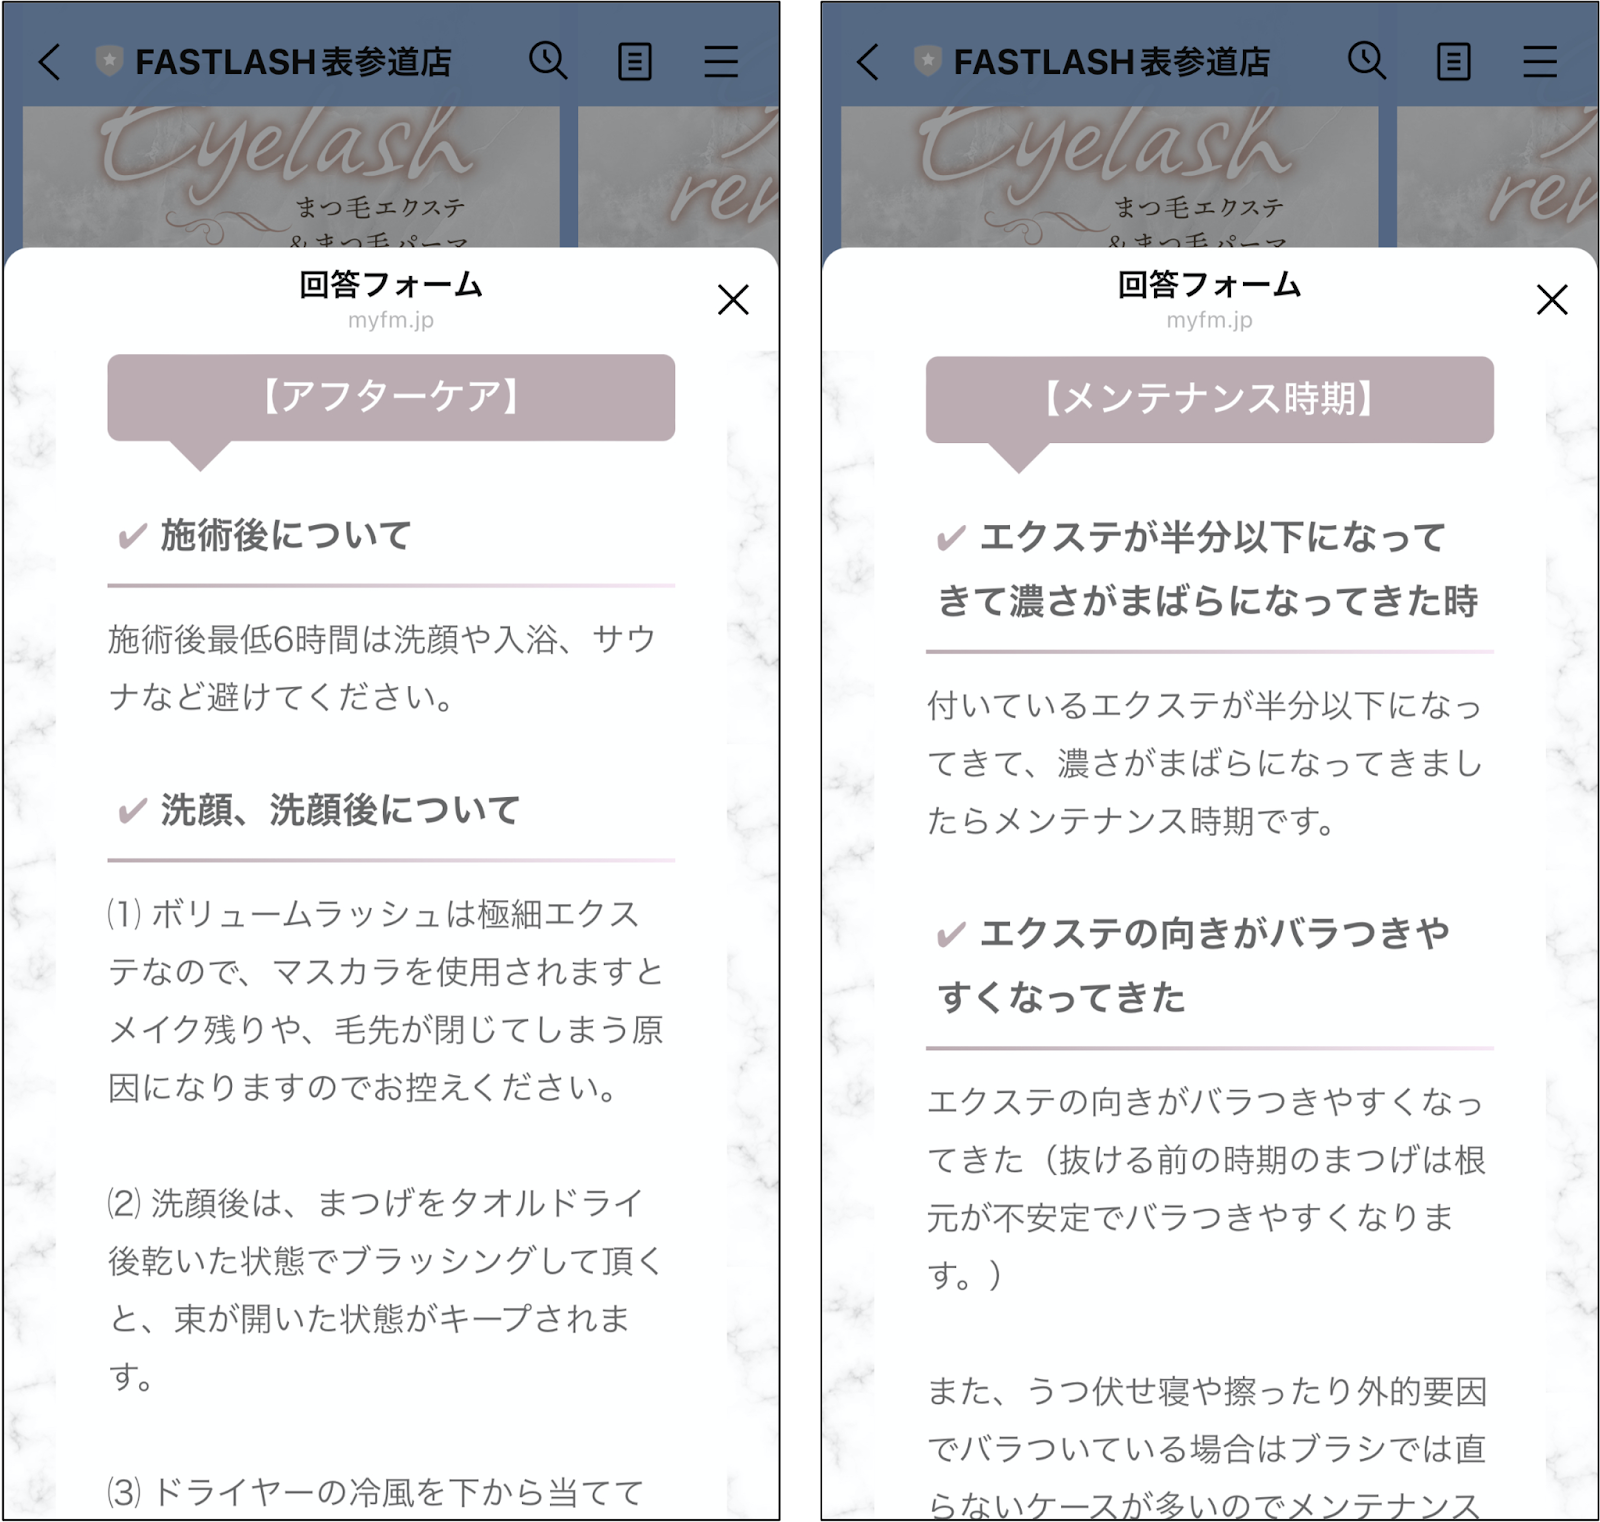Select the FASTLASH表参道店 chat title

coord(295,61)
